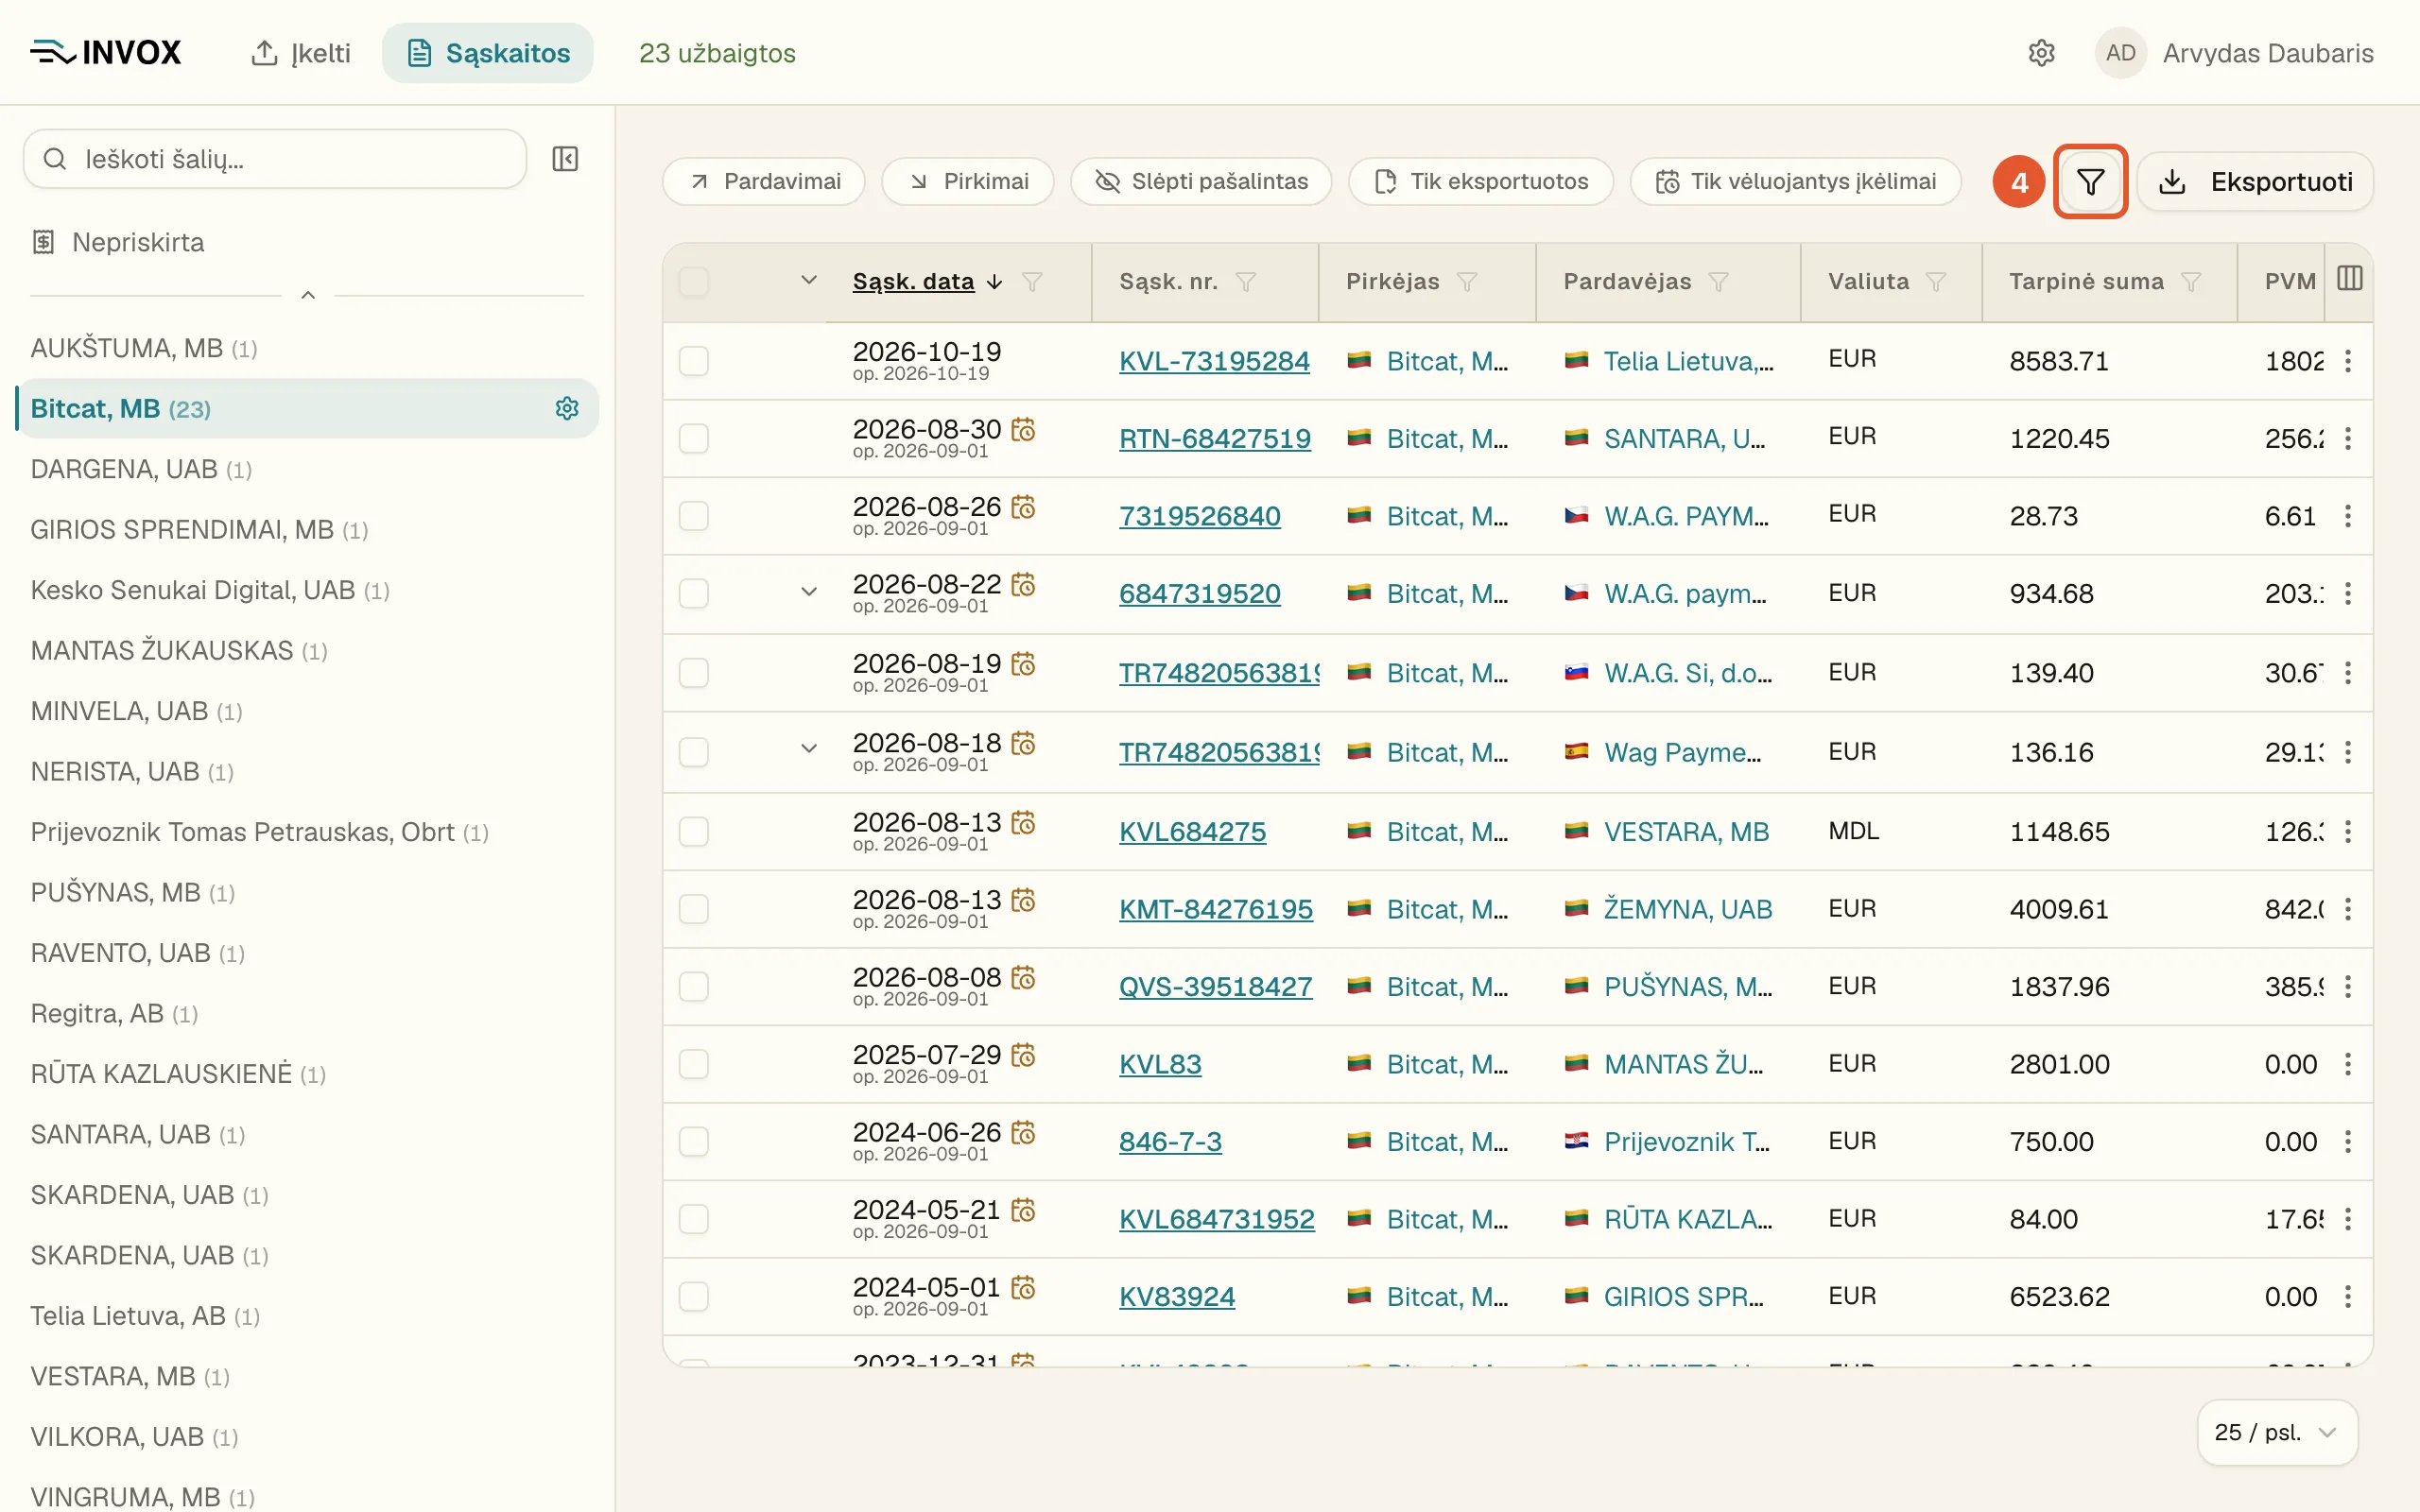Open row menu for KVL83
Screen dimensions: 2420x1512
(2348, 1064)
